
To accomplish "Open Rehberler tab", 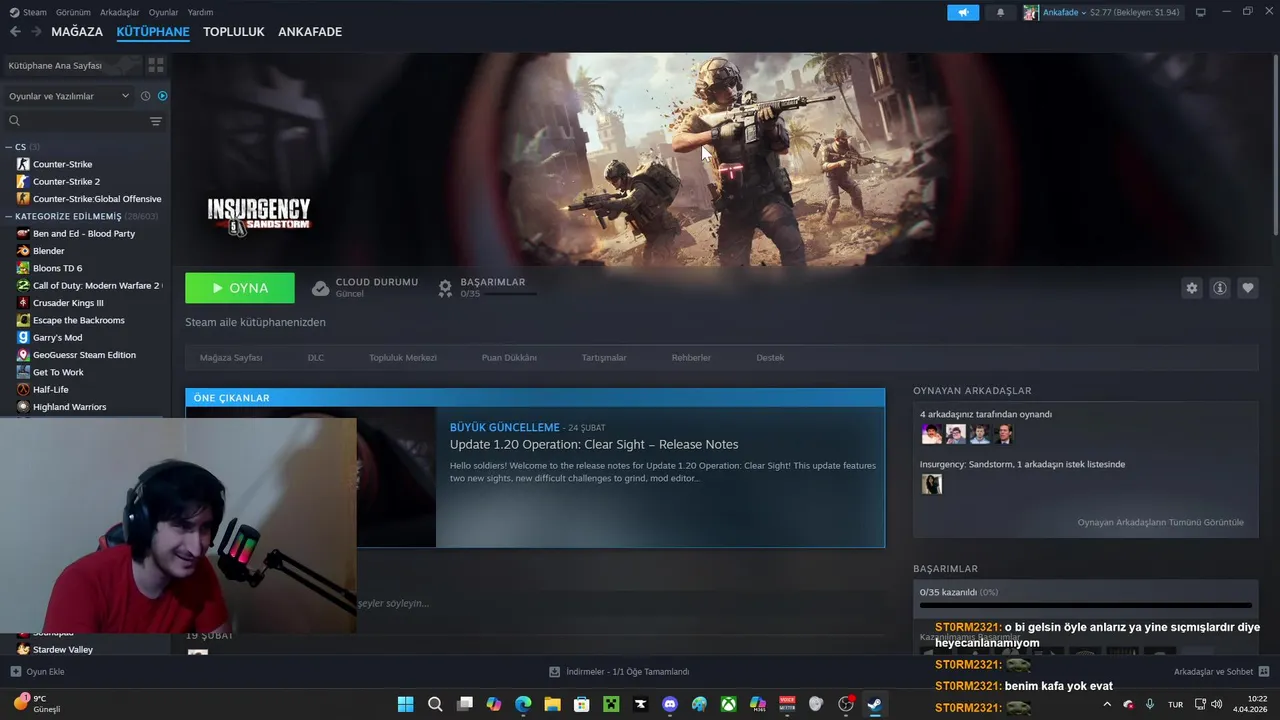I will tap(691, 357).
